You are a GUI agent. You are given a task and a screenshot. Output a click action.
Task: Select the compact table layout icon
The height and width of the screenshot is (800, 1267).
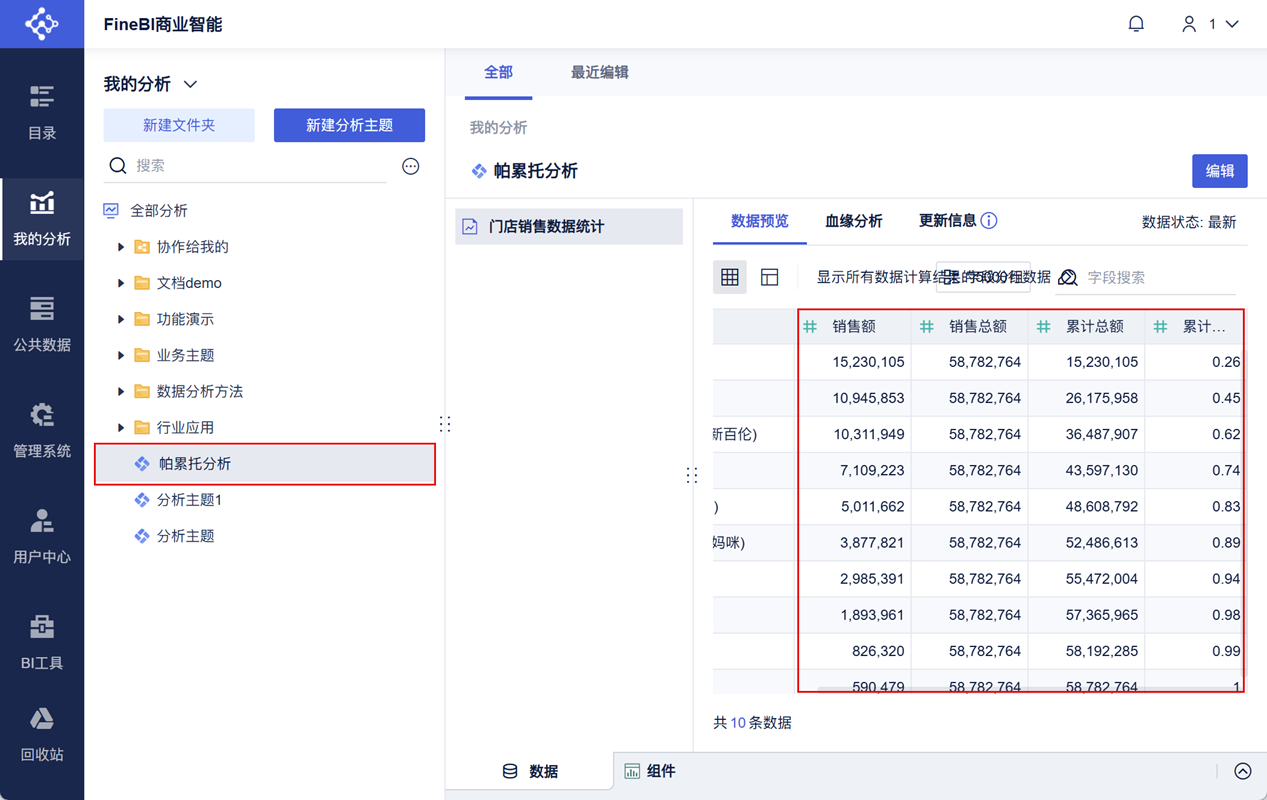click(769, 276)
